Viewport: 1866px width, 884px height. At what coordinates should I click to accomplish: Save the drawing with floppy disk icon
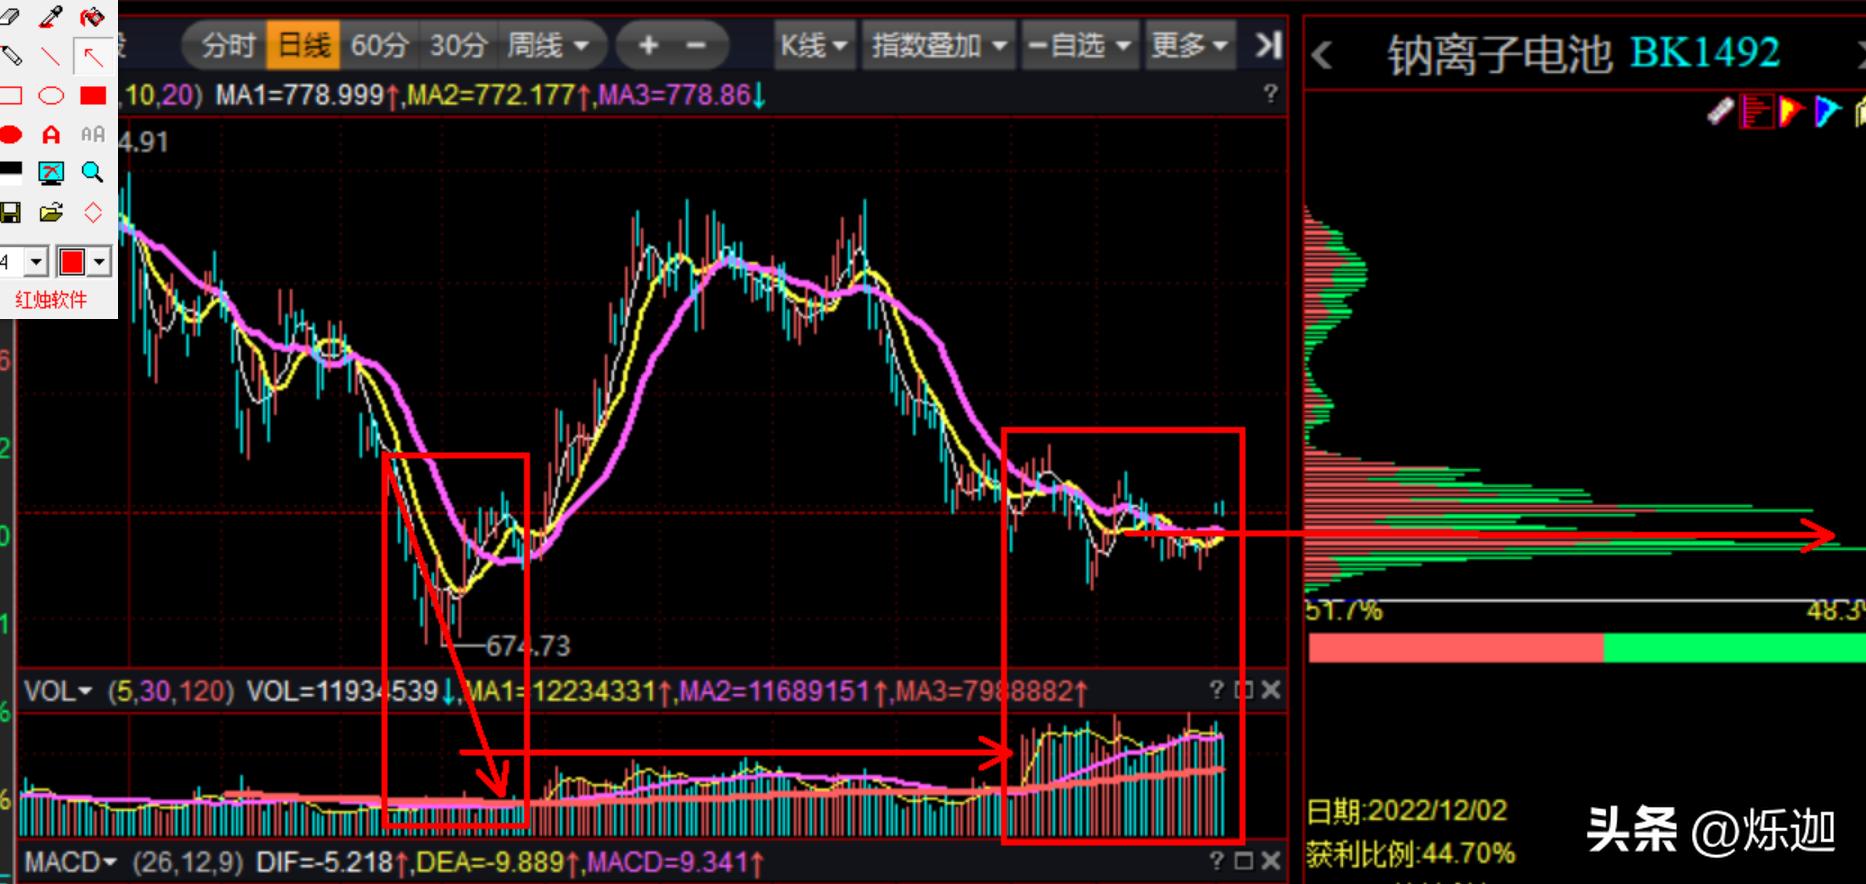tap(10, 213)
